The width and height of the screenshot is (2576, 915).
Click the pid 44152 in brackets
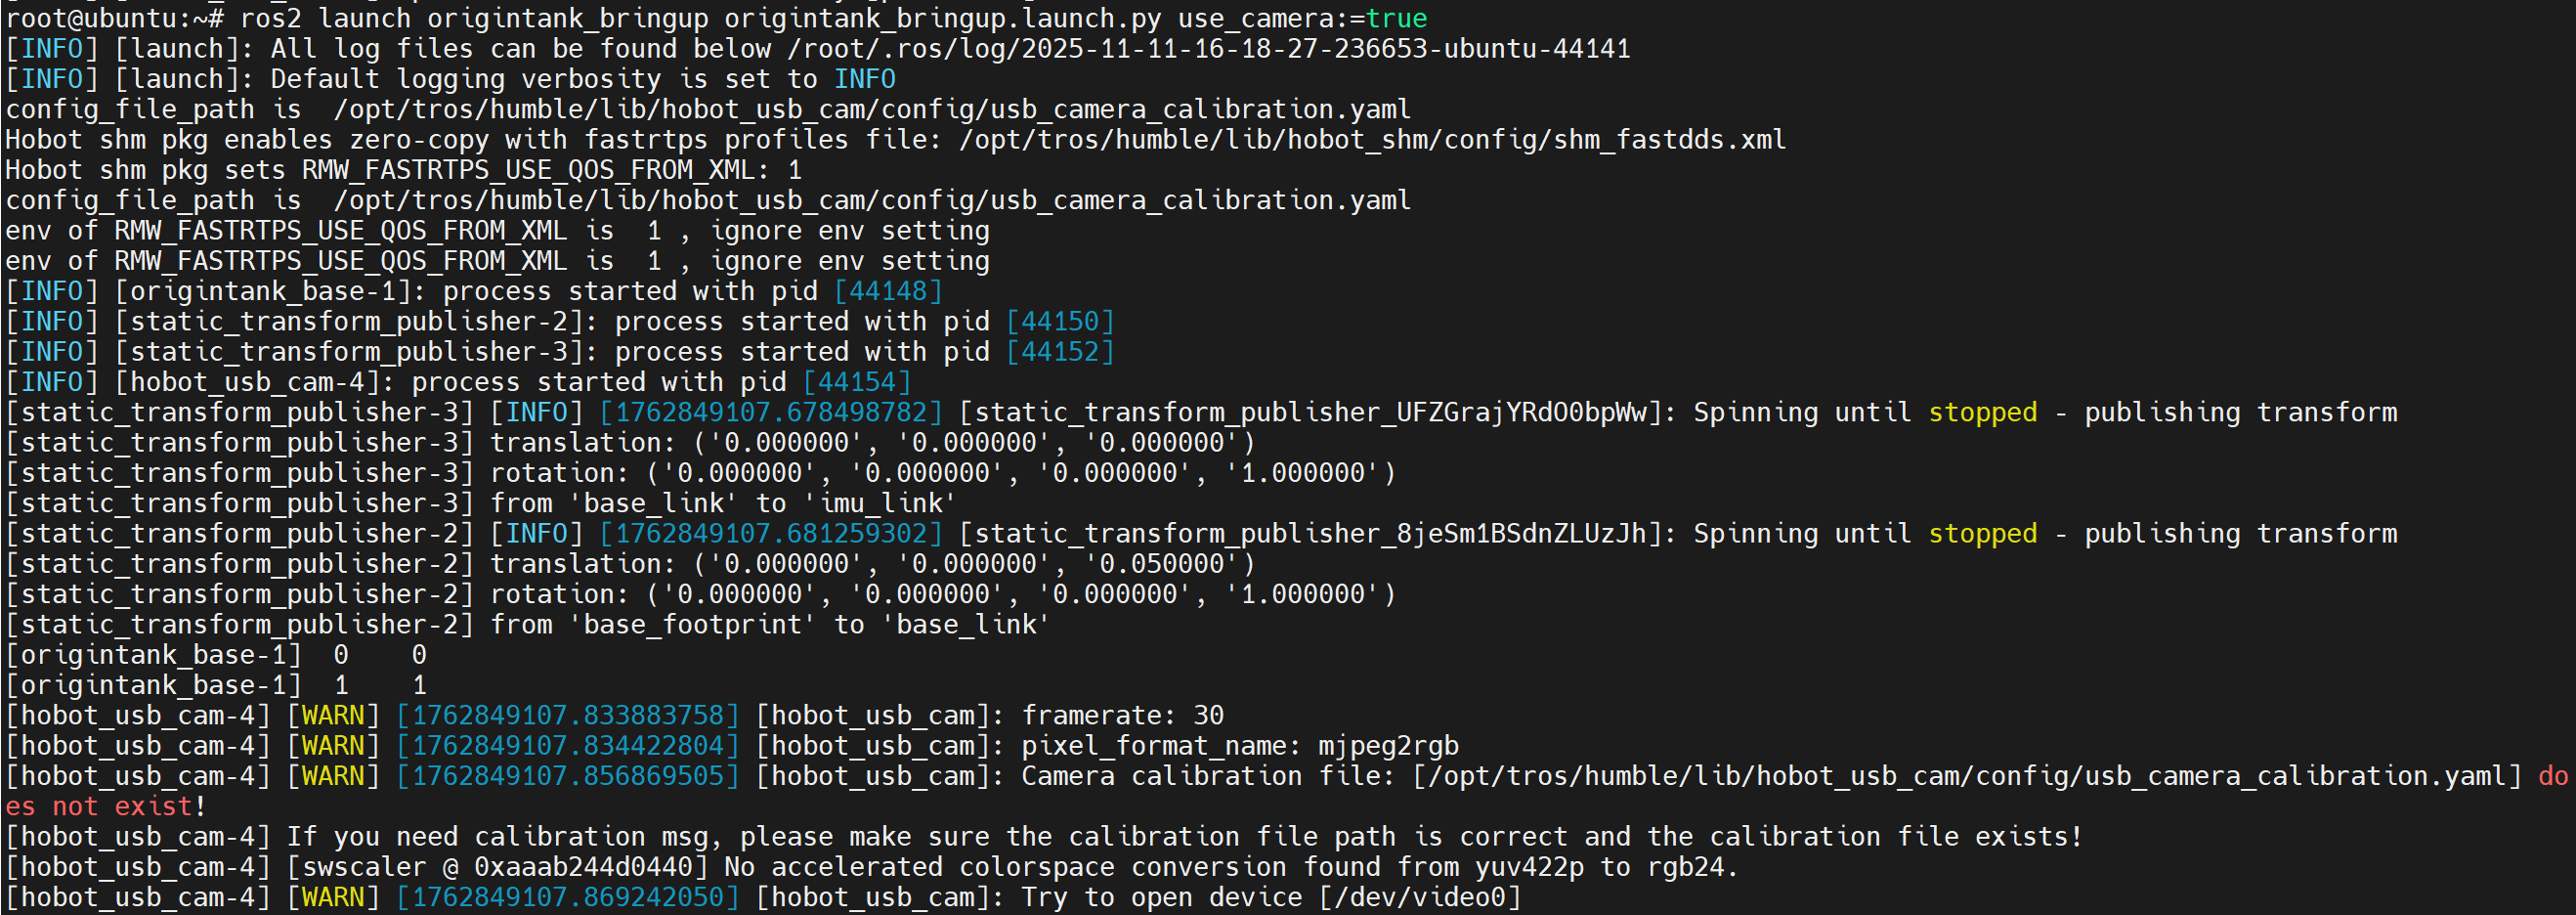coord(1060,352)
